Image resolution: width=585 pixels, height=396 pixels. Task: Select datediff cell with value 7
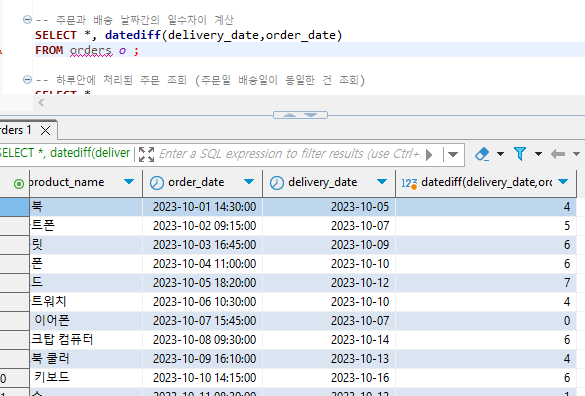486,283
